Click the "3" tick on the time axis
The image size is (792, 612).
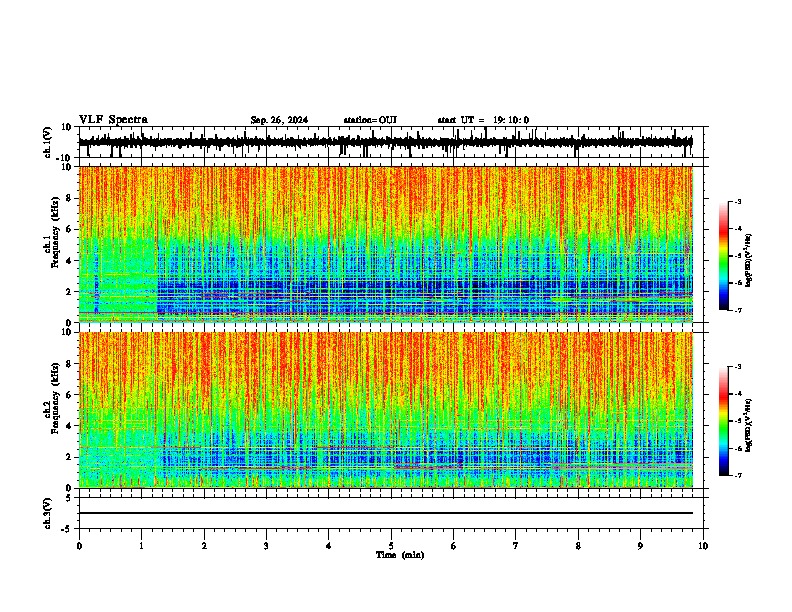point(266,546)
